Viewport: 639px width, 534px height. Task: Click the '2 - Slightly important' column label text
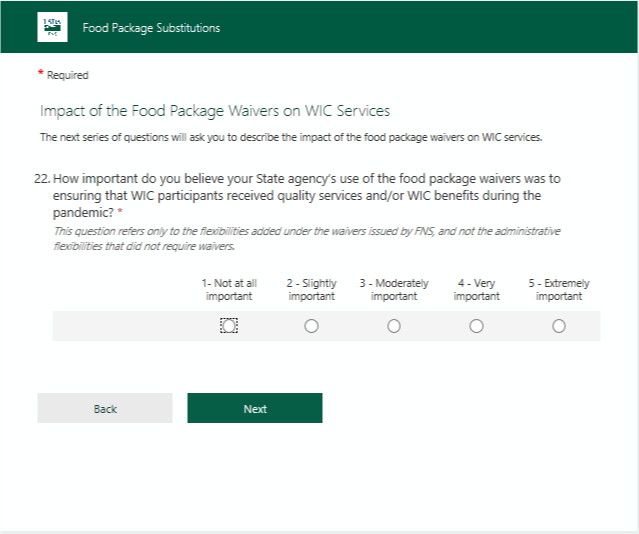coord(311,290)
